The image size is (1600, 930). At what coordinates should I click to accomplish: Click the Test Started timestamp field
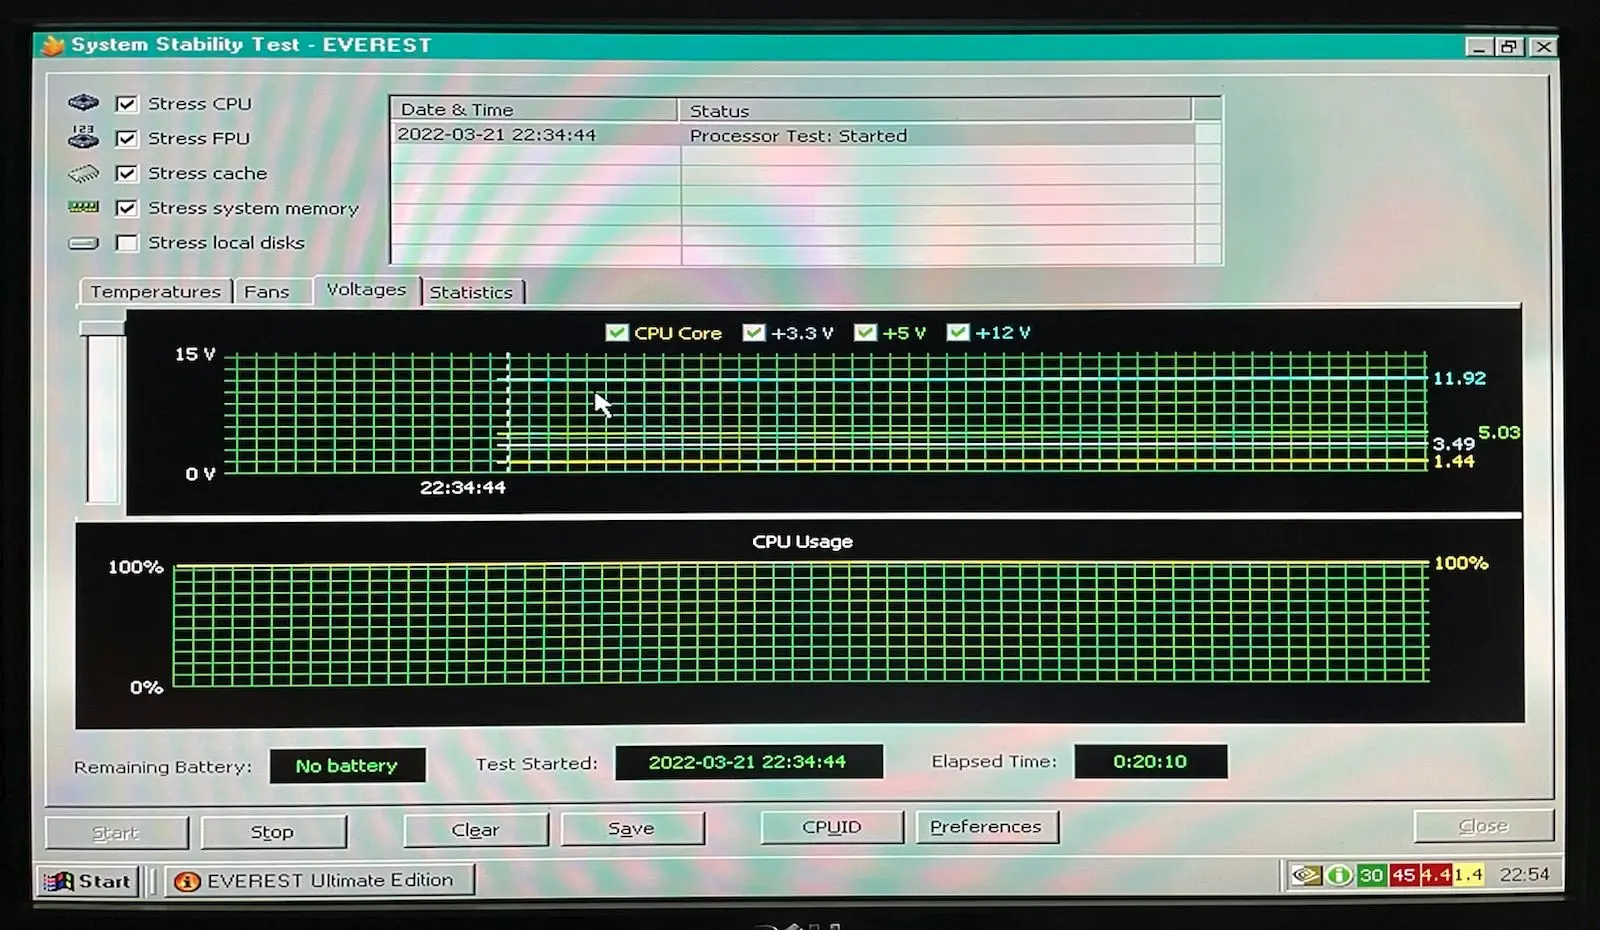point(748,762)
